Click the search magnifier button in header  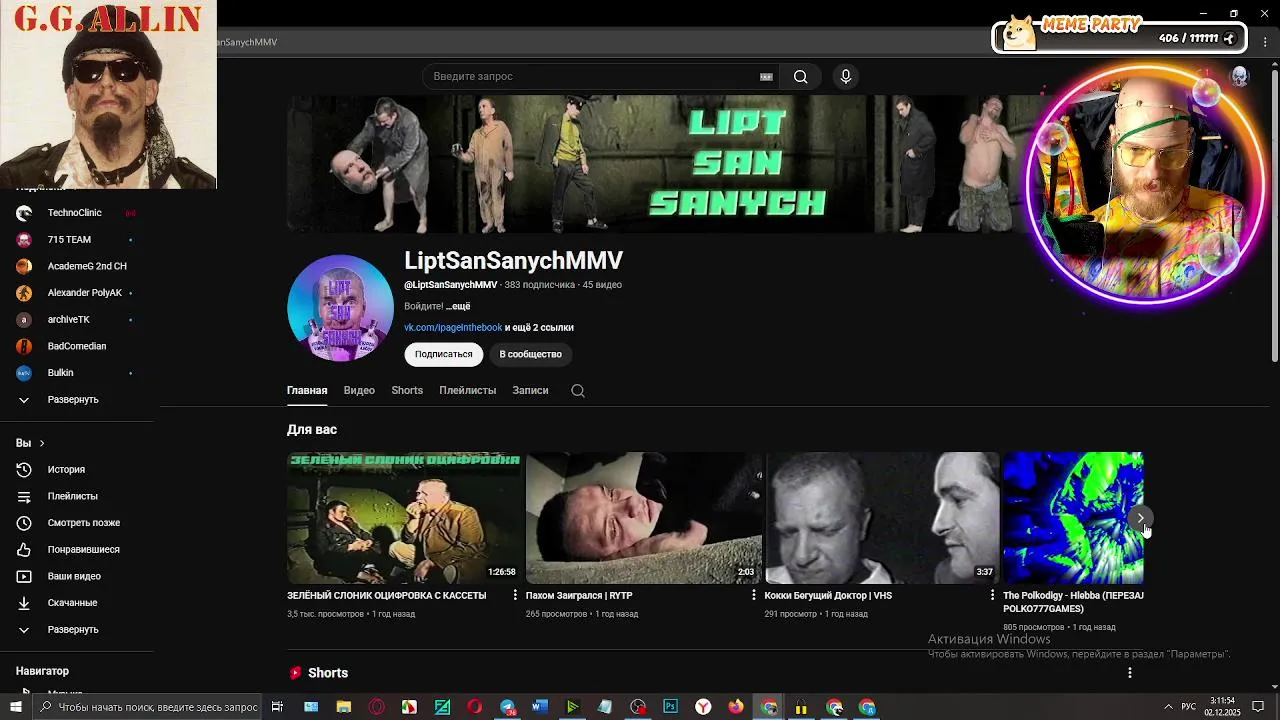point(800,76)
